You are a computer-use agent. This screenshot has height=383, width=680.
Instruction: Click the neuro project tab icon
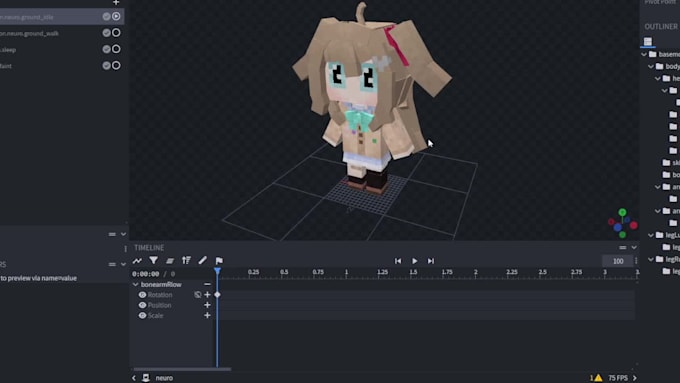click(146, 378)
